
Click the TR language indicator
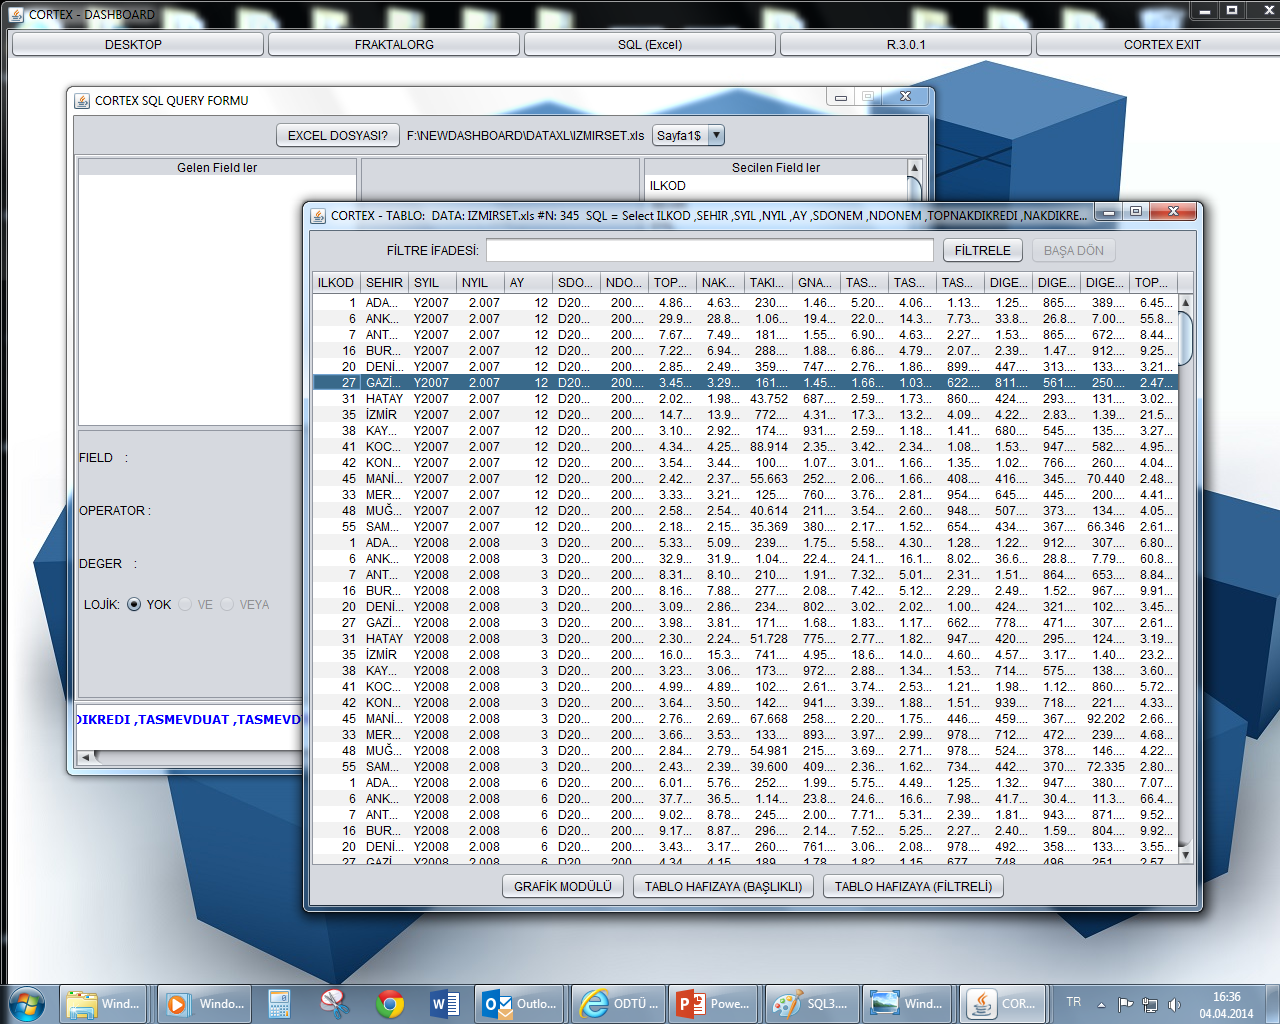click(x=1073, y=1002)
